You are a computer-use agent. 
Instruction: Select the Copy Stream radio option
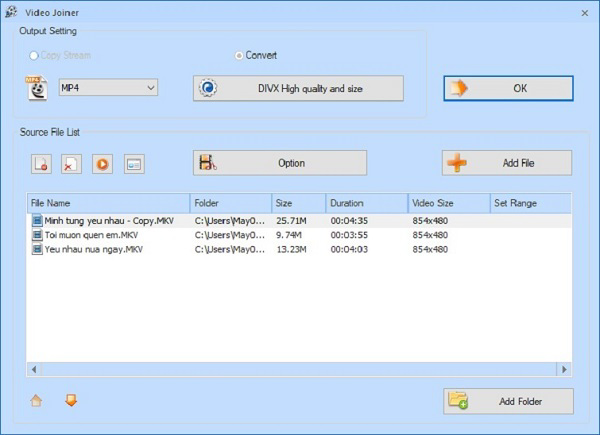click(x=36, y=56)
